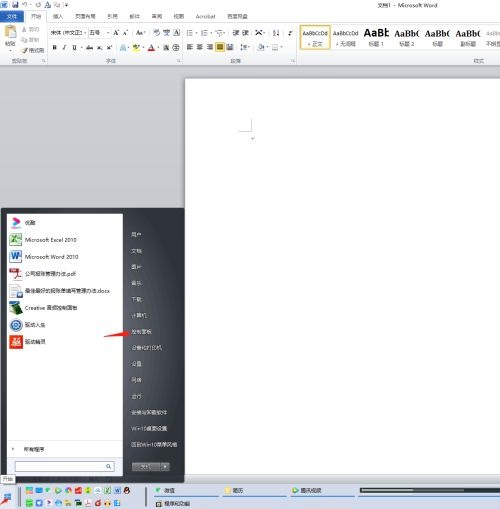Click the Character Shading icon
500x509 pixels.
pyautogui.click(x=166, y=48)
